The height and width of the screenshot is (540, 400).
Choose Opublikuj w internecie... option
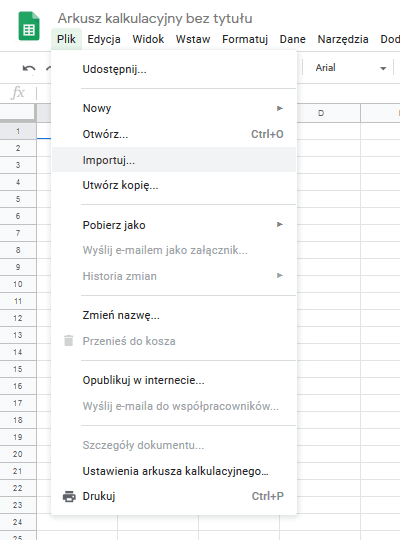point(174,380)
